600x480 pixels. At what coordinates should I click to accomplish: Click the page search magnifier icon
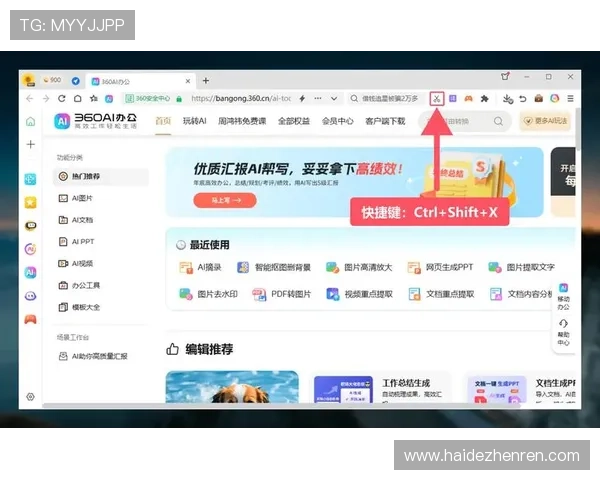498,121
